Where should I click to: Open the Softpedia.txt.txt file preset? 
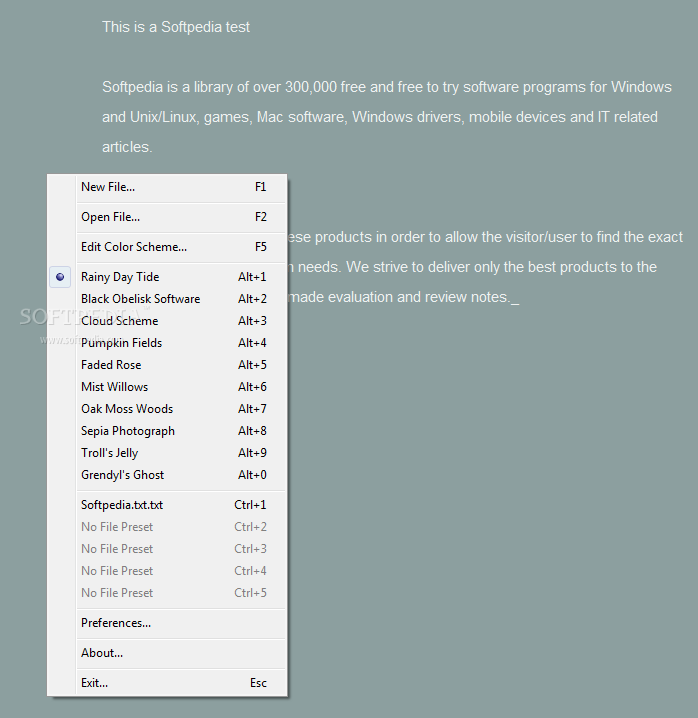tap(168, 505)
